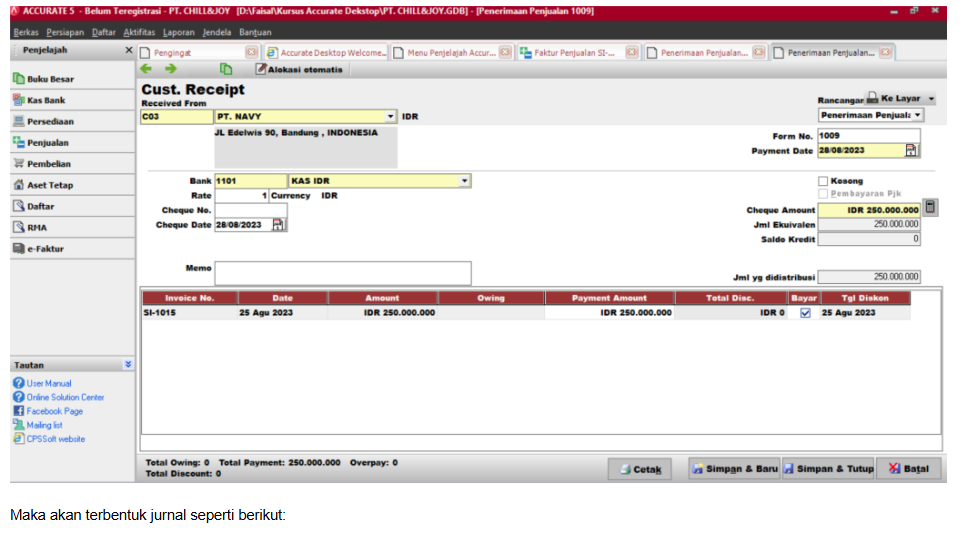This screenshot has height=535, width=967.
Task: Click the copy document toolbar icon
Action: coord(226,69)
